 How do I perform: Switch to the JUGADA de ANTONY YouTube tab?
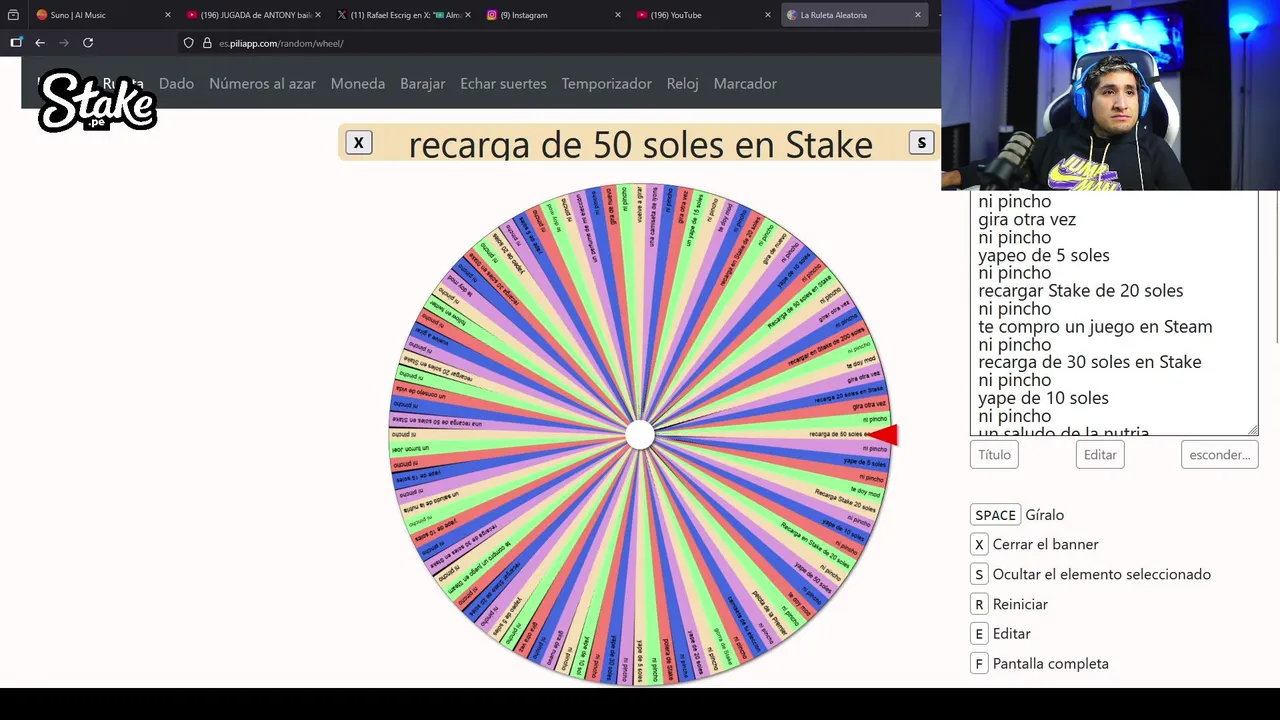253,15
